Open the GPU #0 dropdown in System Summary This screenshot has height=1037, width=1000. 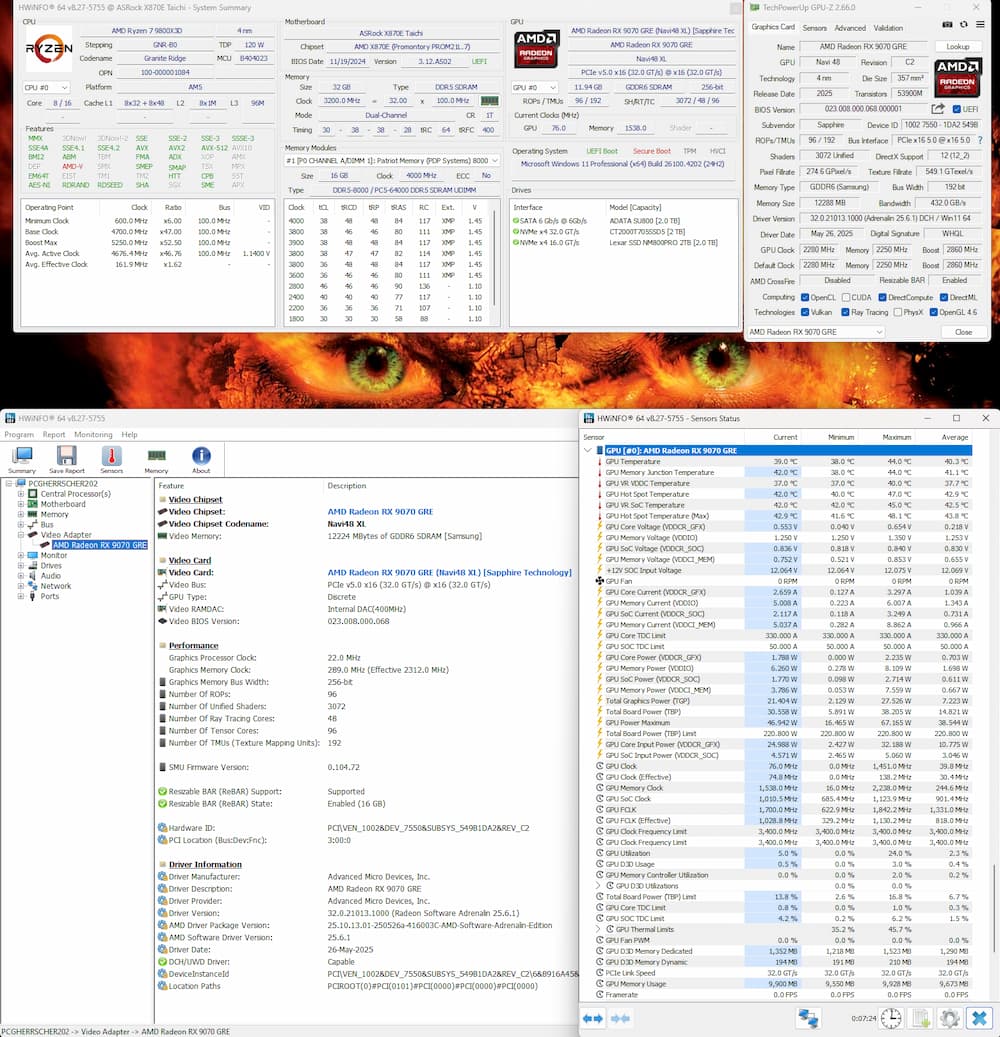pos(534,87)
